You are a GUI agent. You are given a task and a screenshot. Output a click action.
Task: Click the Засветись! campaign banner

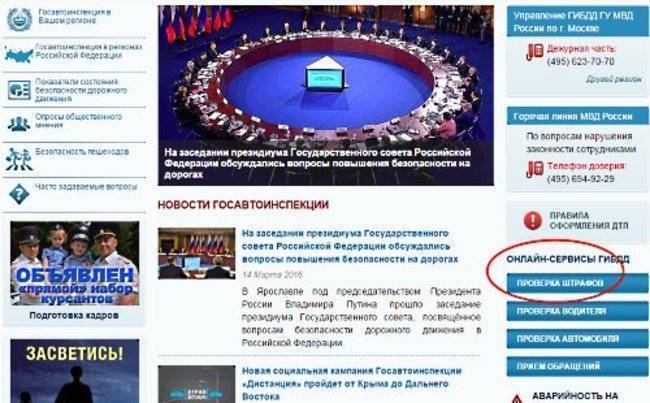(75, 371)
